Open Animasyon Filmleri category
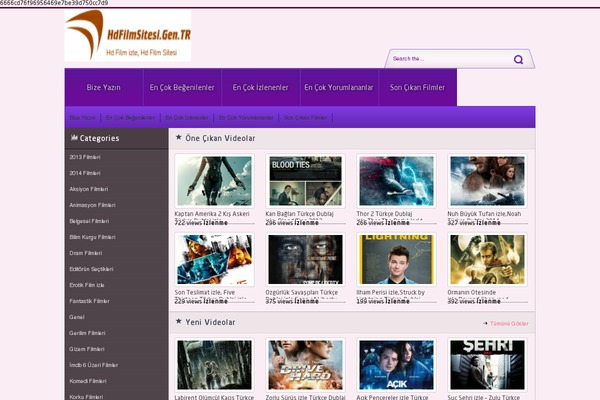The width and height of the screenshot is (600, 400). [x=92, y=205]
